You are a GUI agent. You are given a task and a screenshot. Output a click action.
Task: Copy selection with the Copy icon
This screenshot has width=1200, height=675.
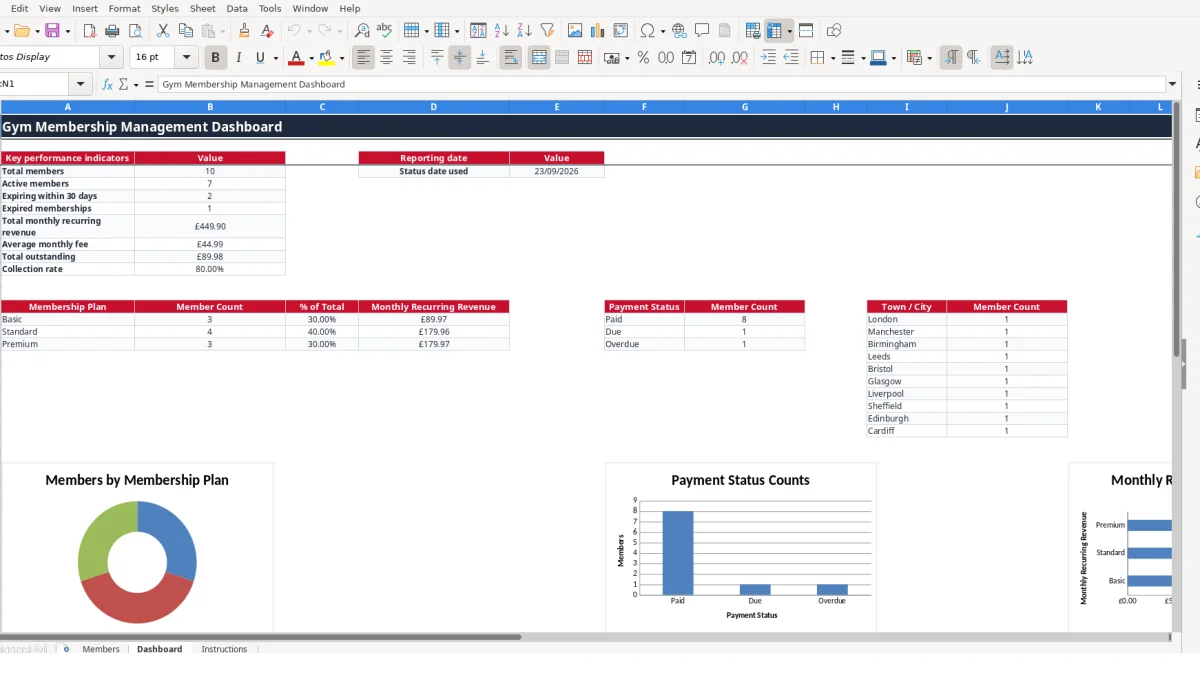186,31
